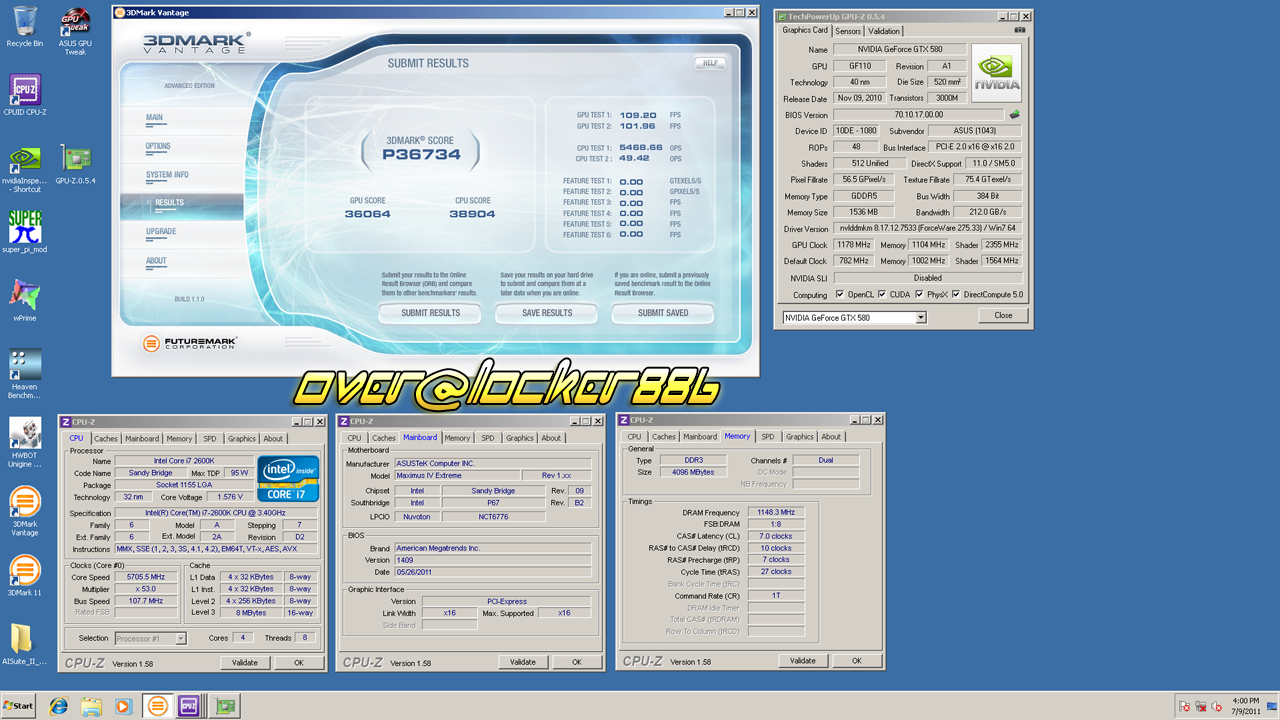Open AISuite_II folder on desktop
This screenshot has width=1280, height=720.
tap(25, 644)
